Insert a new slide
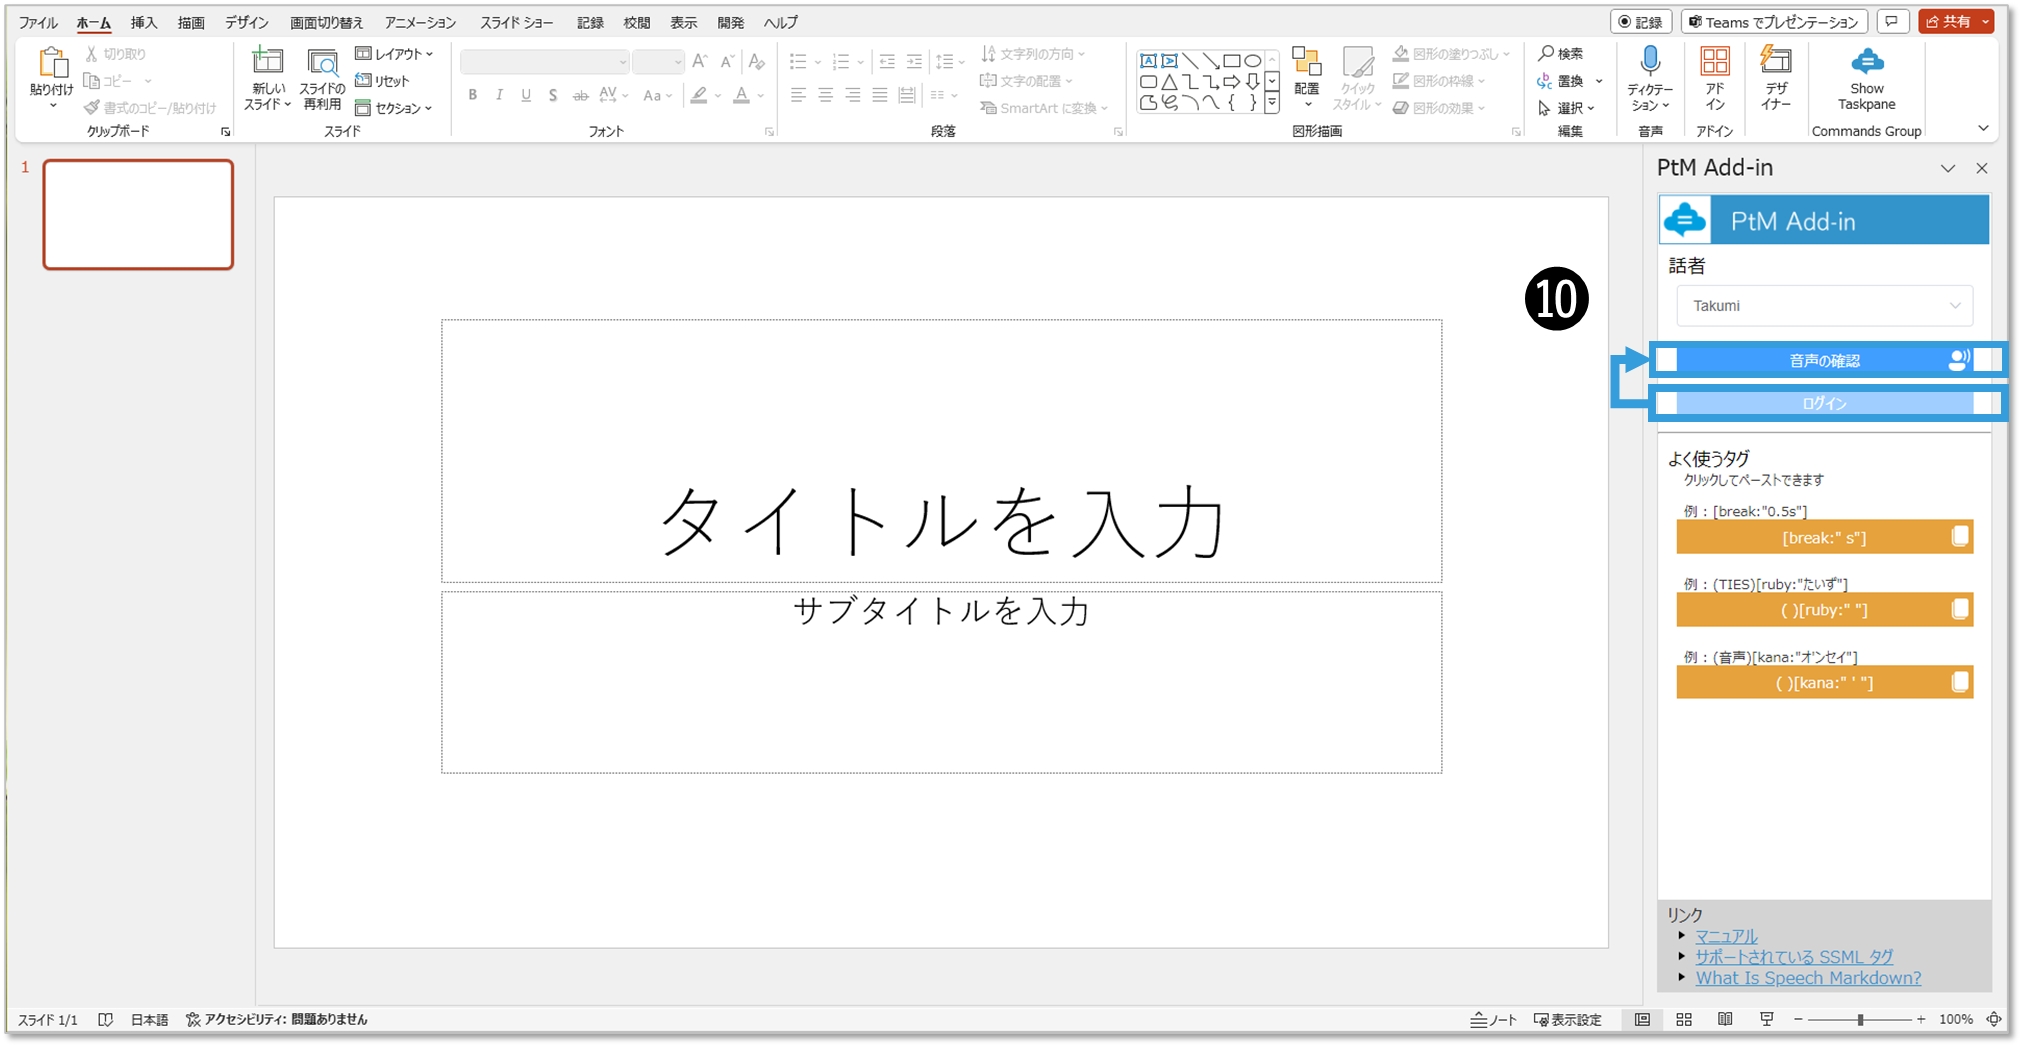The image size is (2022, 1047). 267,64
